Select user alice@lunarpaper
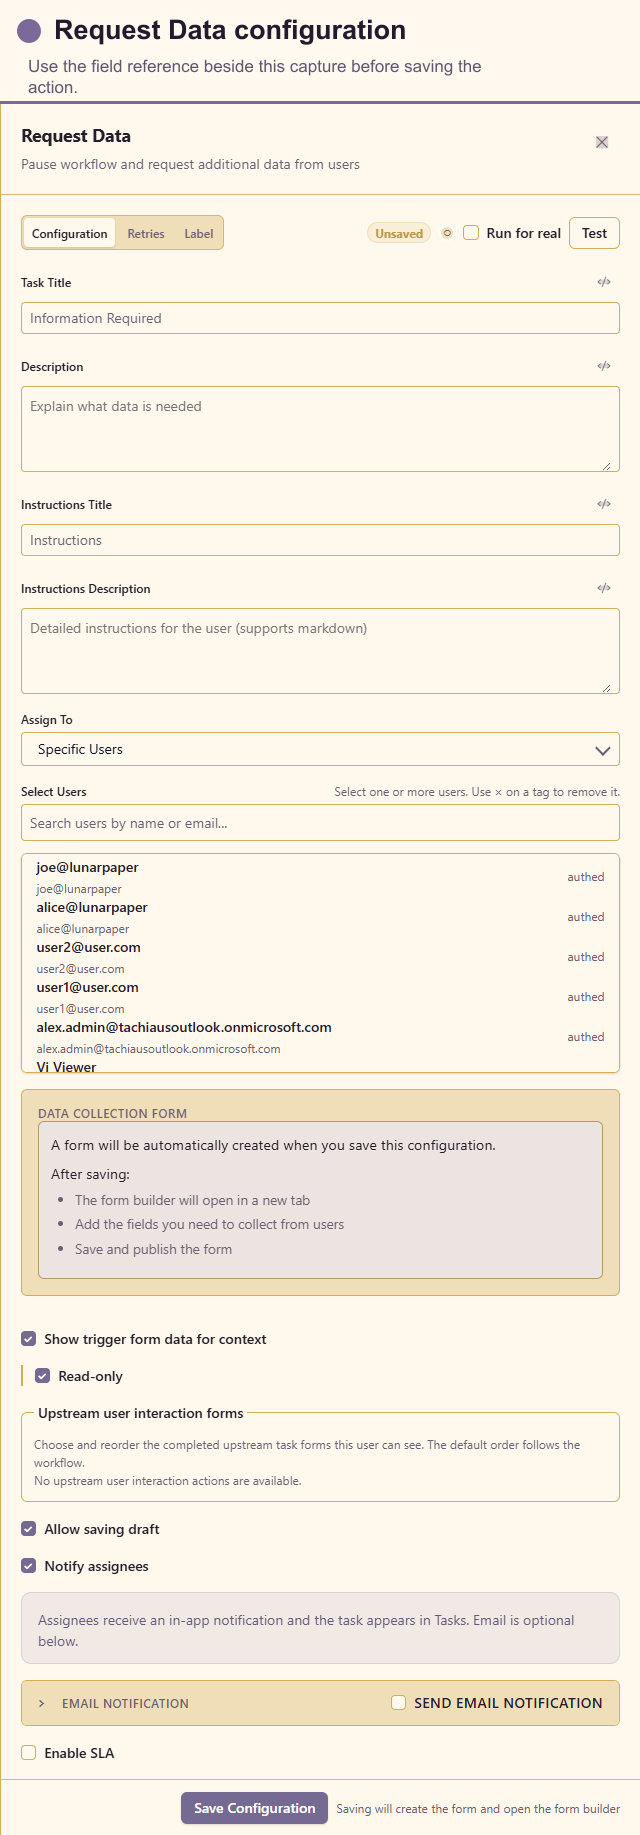This screenshot has height=1835, width=640. (320, 917)
